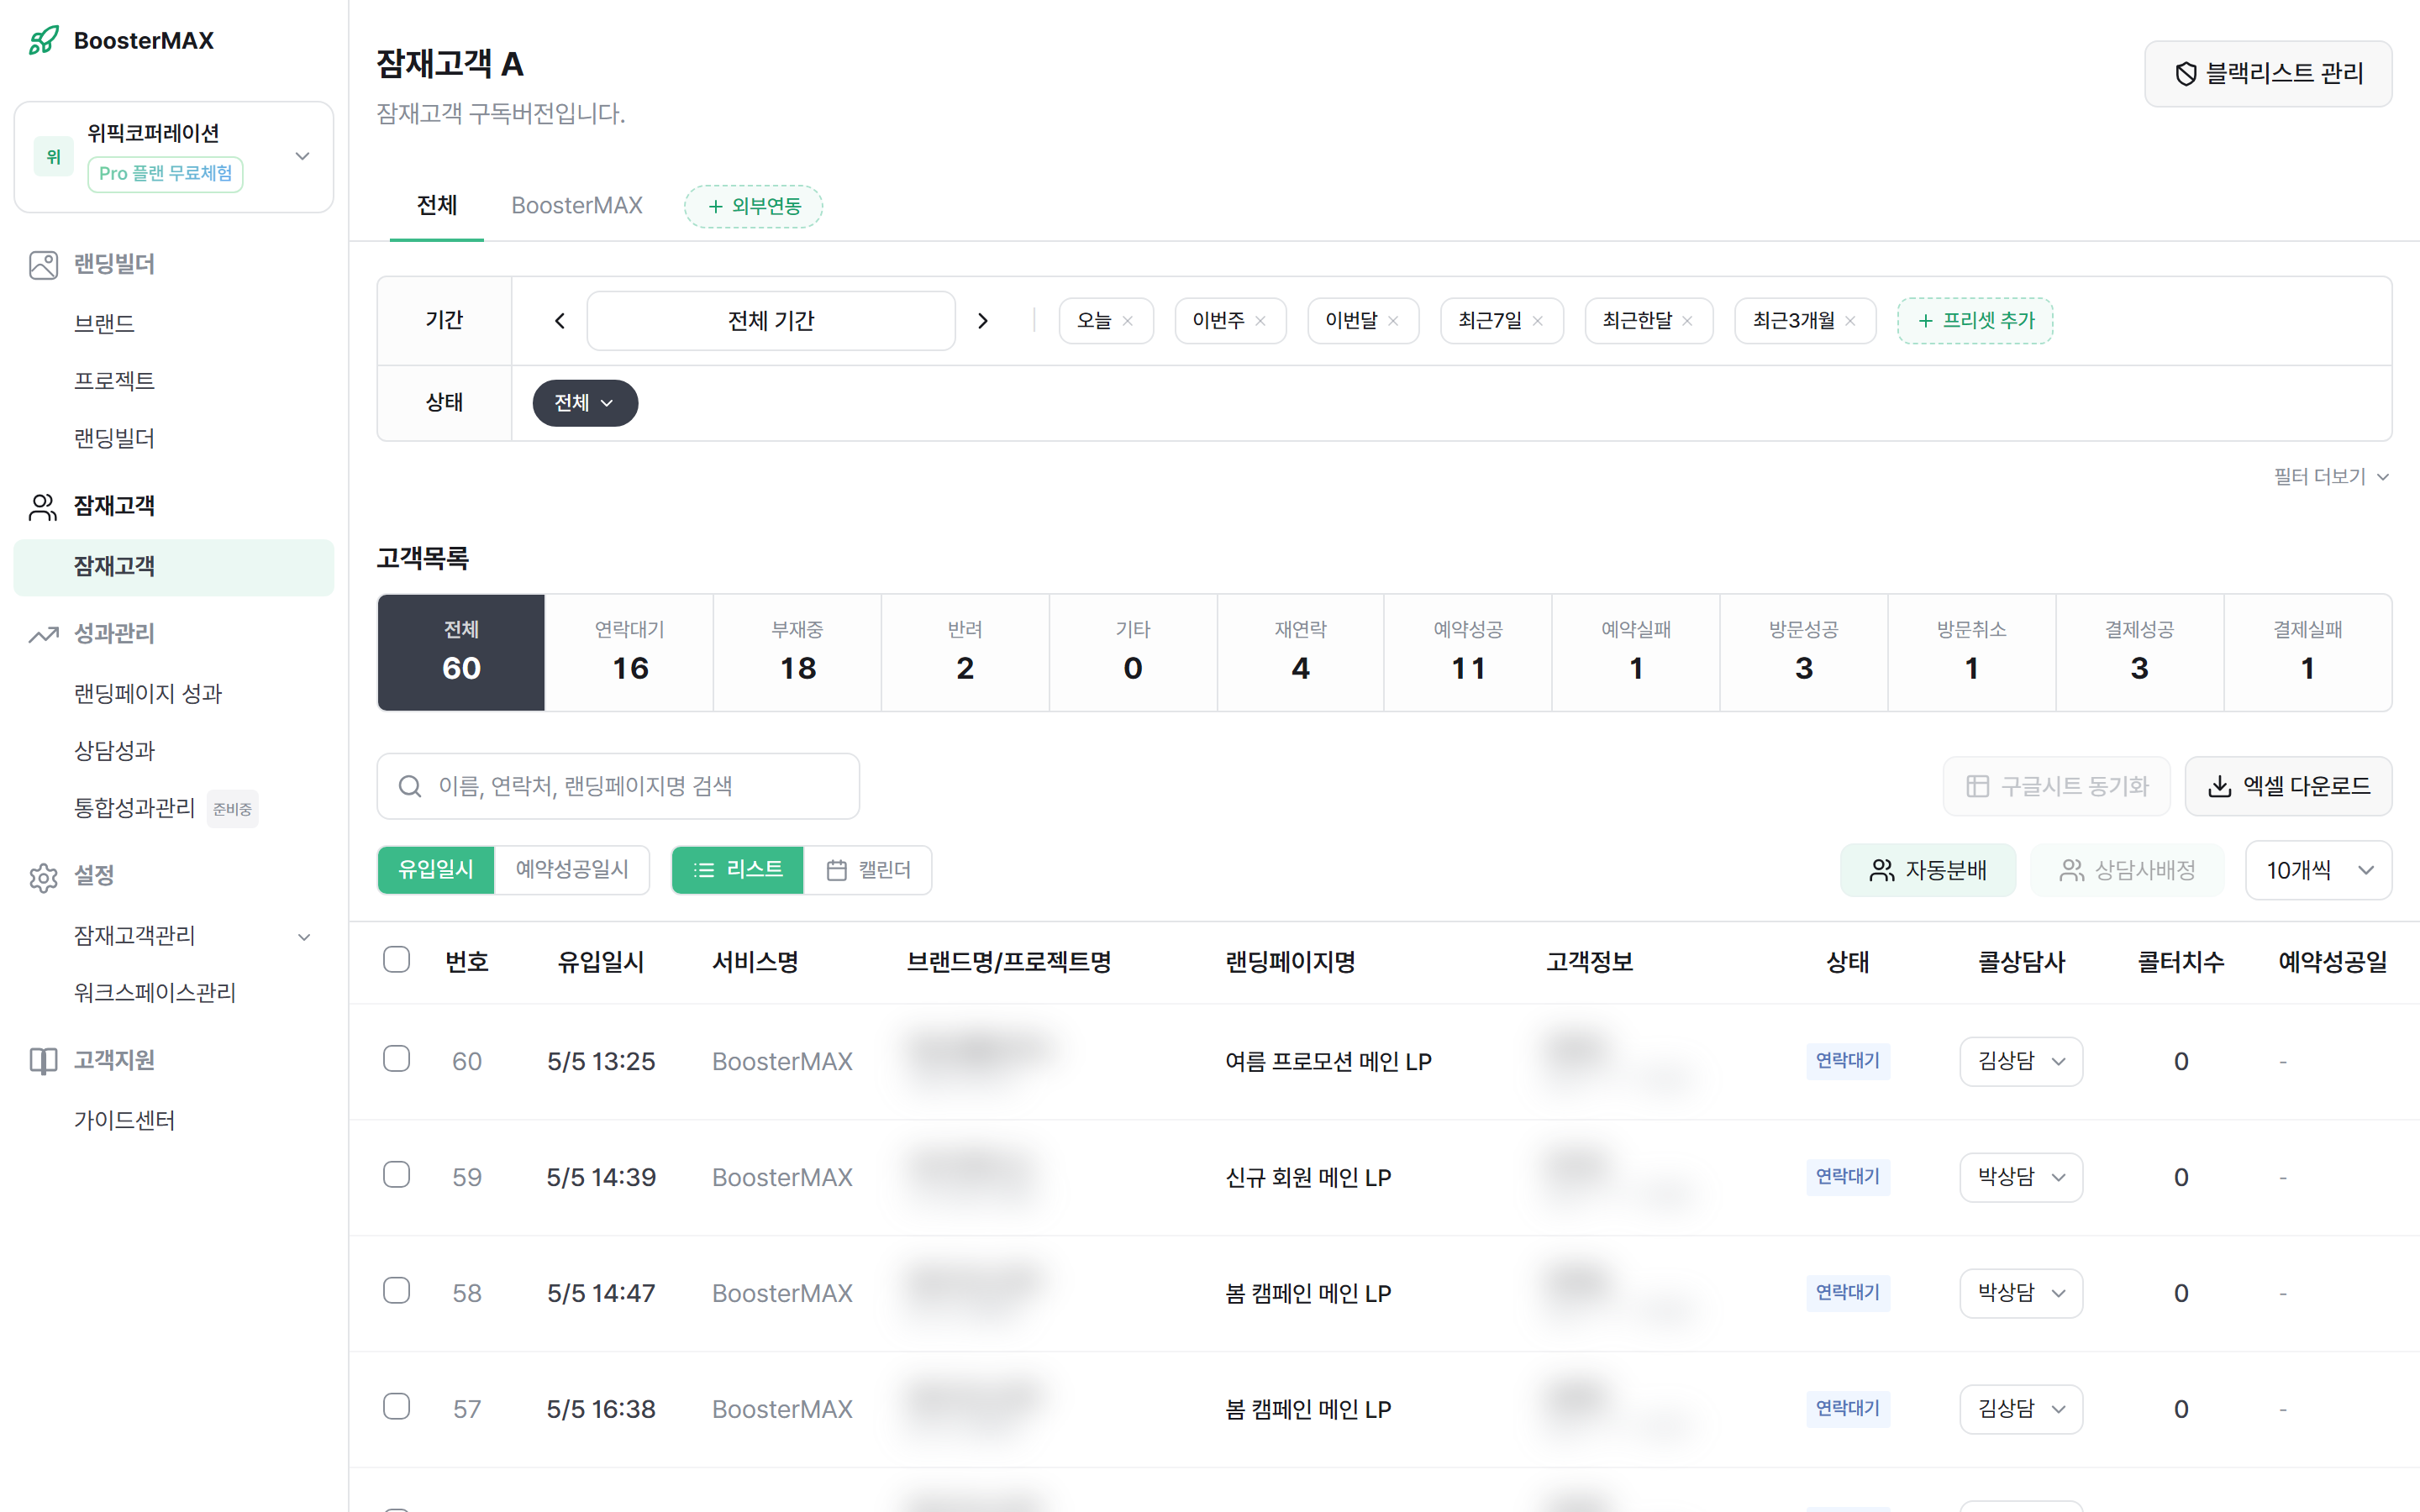Toggle the select-all header checkbox
Viewport: 2420px width, 1512px height.
point(397,960)
